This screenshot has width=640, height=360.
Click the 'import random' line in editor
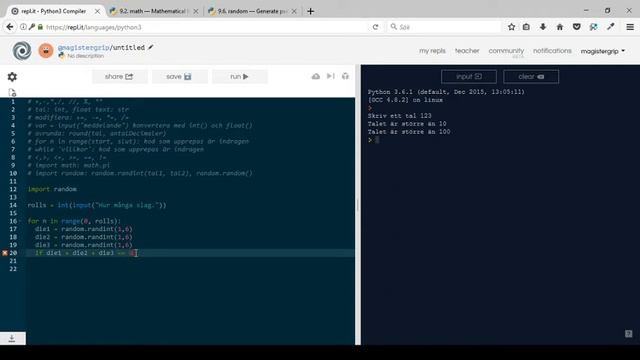52,189
